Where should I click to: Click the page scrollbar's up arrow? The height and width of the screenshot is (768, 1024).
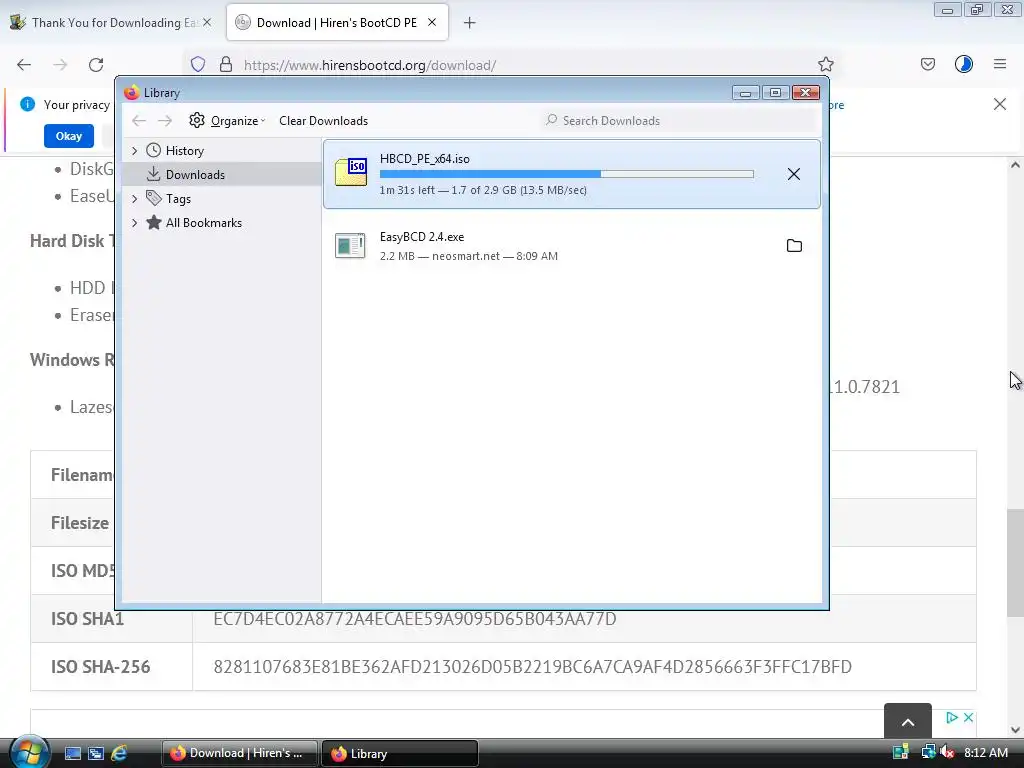pos(1015,165)
